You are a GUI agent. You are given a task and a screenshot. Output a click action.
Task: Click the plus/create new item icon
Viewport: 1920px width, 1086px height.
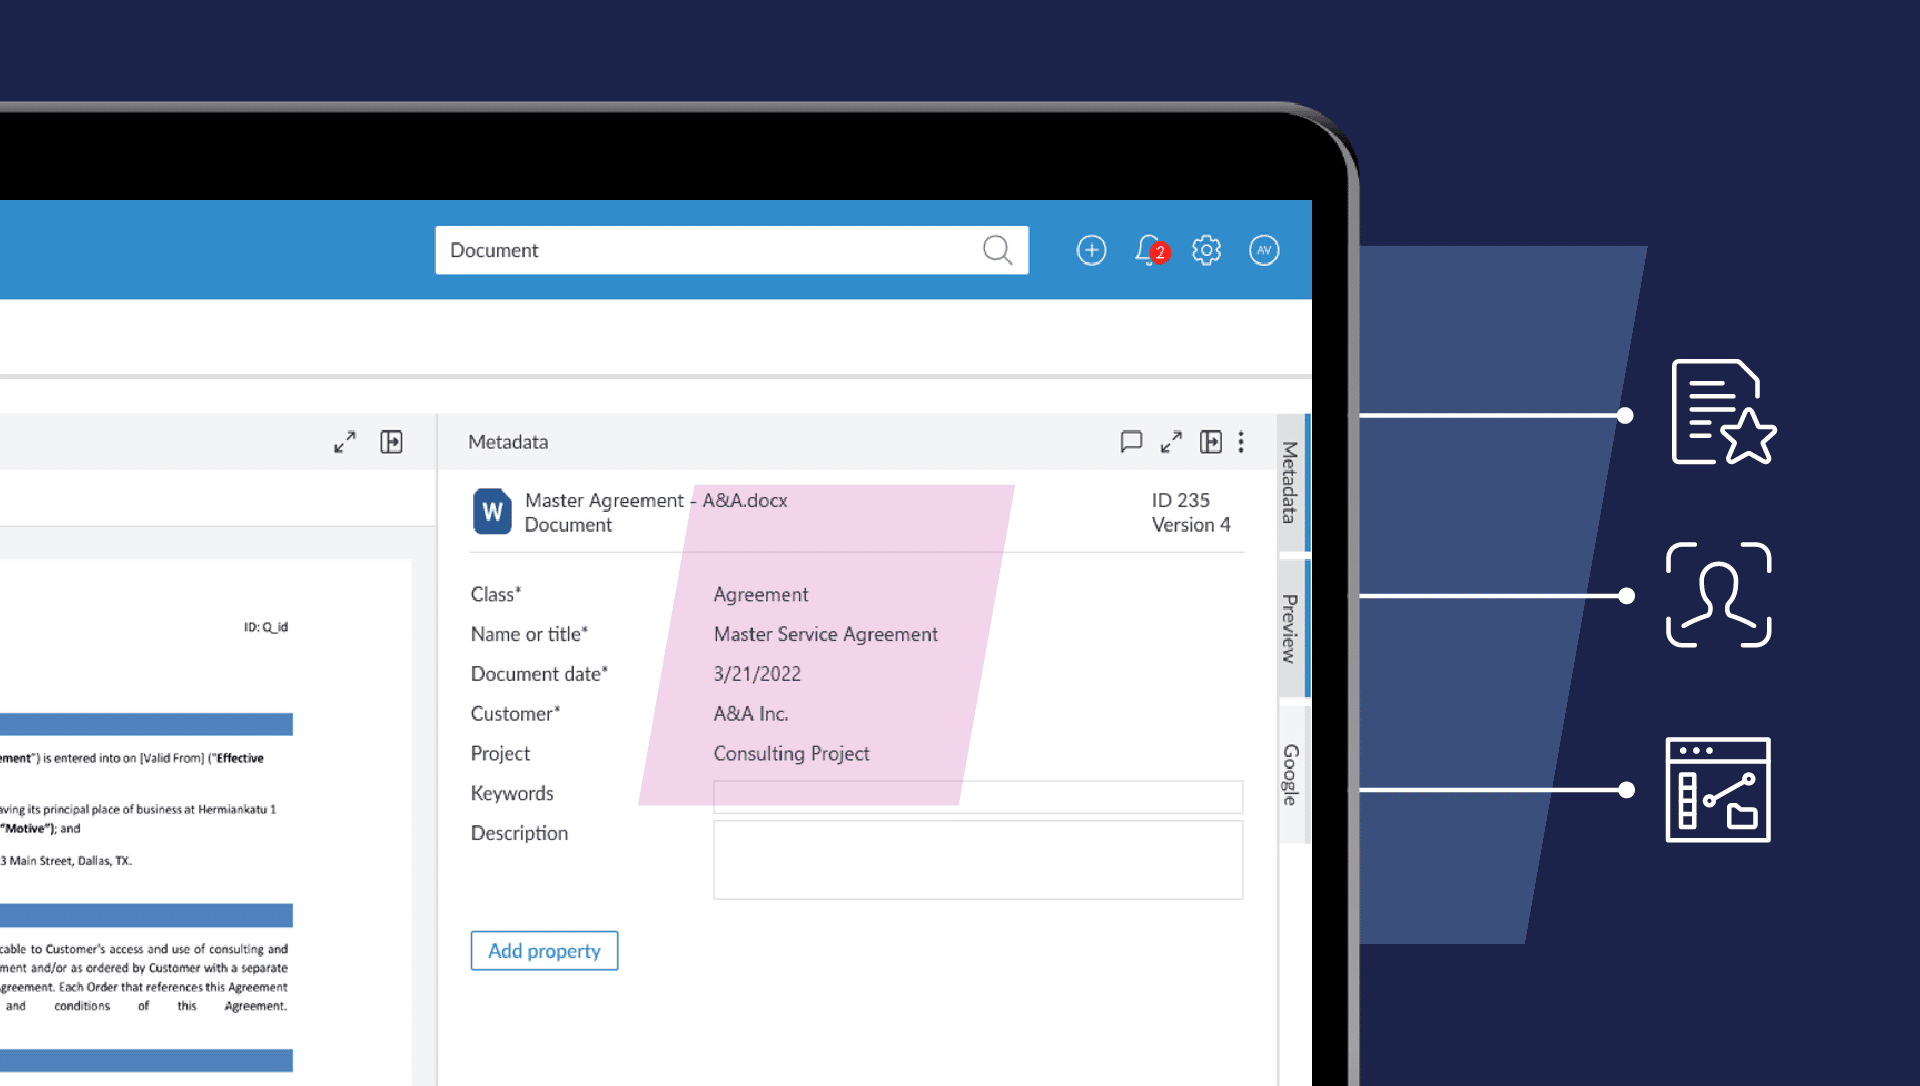(x=1091, y=250)
